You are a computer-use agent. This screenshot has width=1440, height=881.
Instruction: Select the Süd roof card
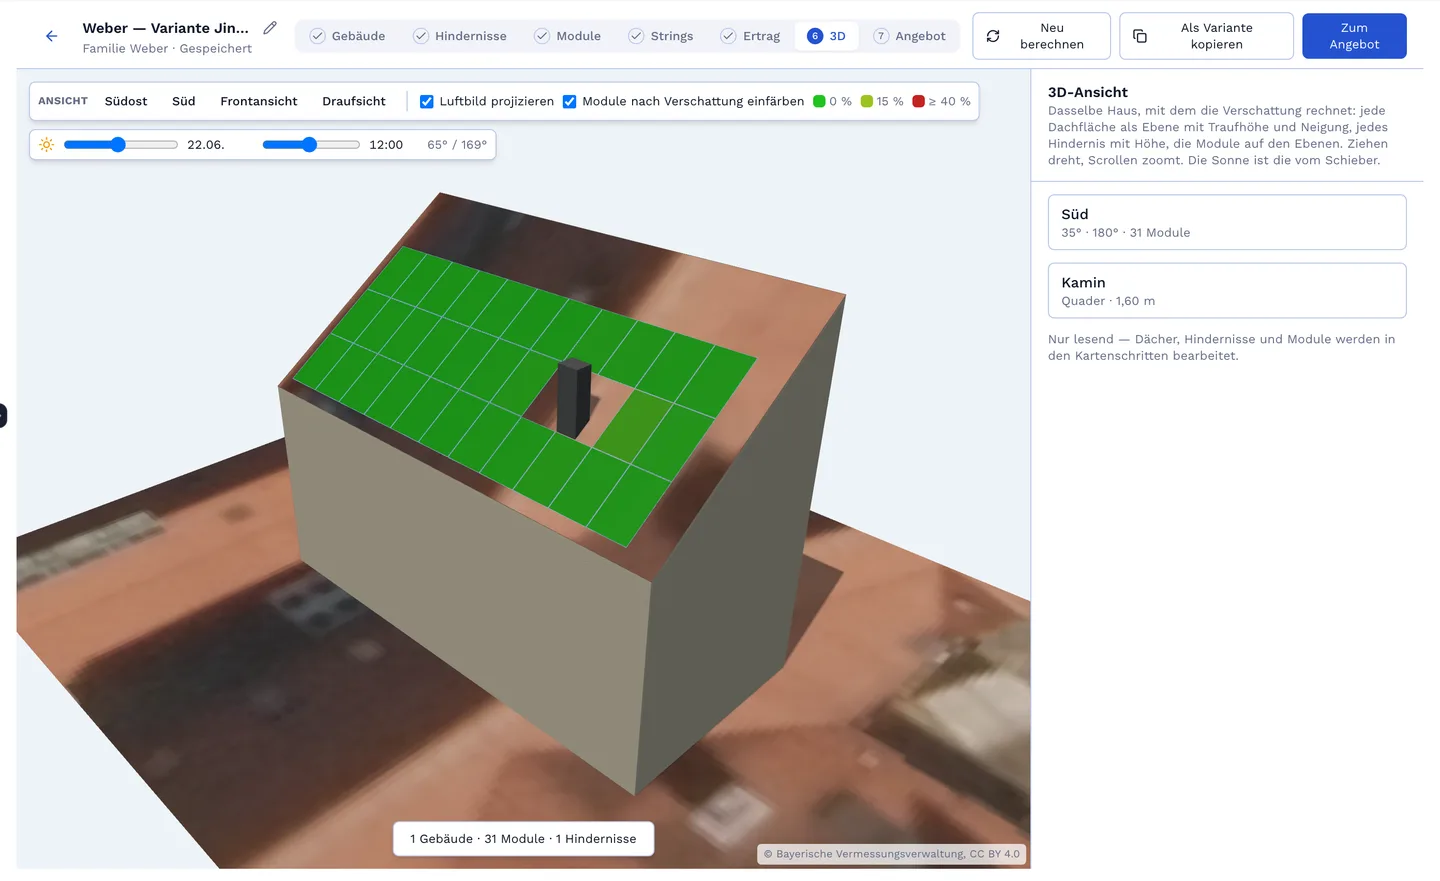click(x=1227, y=222)
